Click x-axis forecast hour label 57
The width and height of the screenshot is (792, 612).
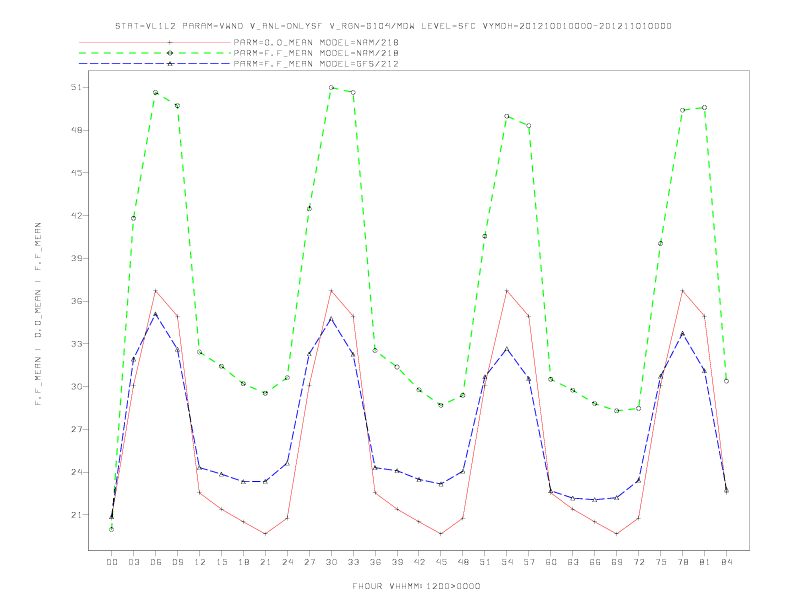point(529,562)
